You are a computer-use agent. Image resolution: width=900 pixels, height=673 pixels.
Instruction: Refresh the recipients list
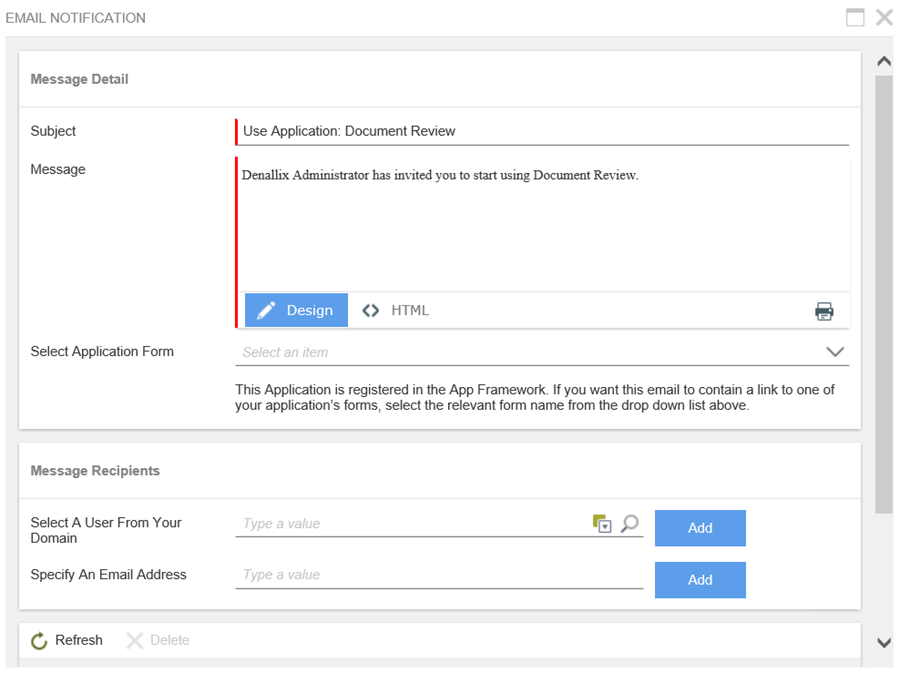point(67,640)
